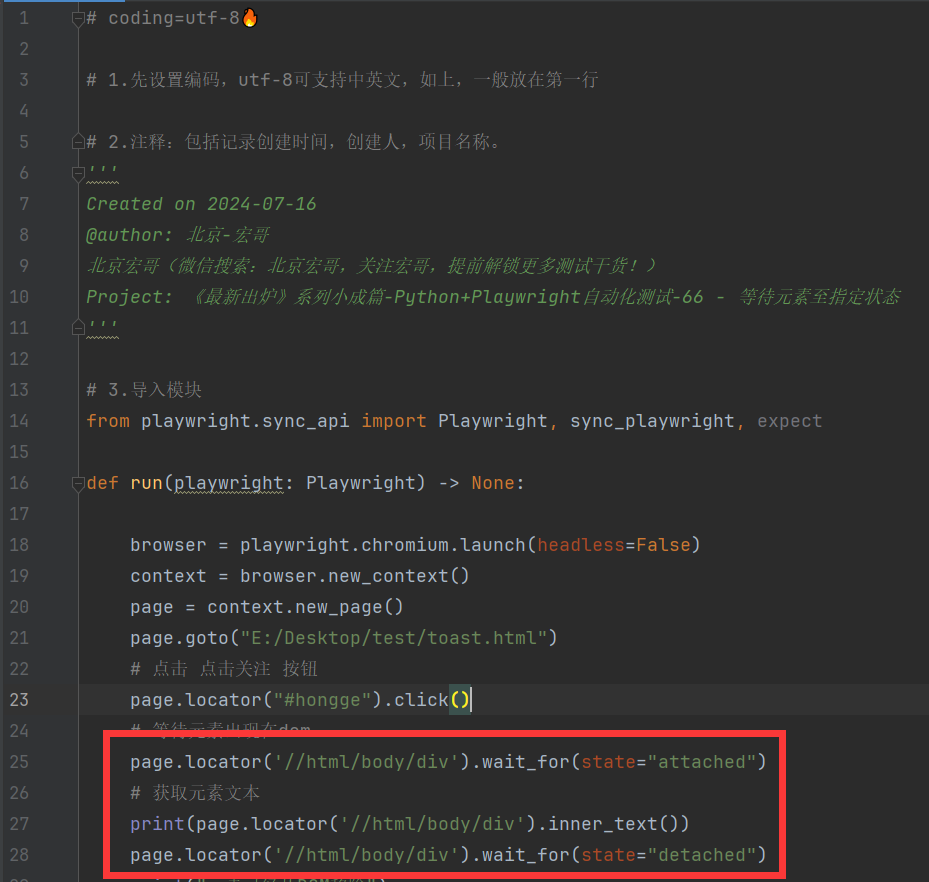Click the 'from' keyword on line 14
The height and width of the screenshot is (882, 929).
pos(108,421)
